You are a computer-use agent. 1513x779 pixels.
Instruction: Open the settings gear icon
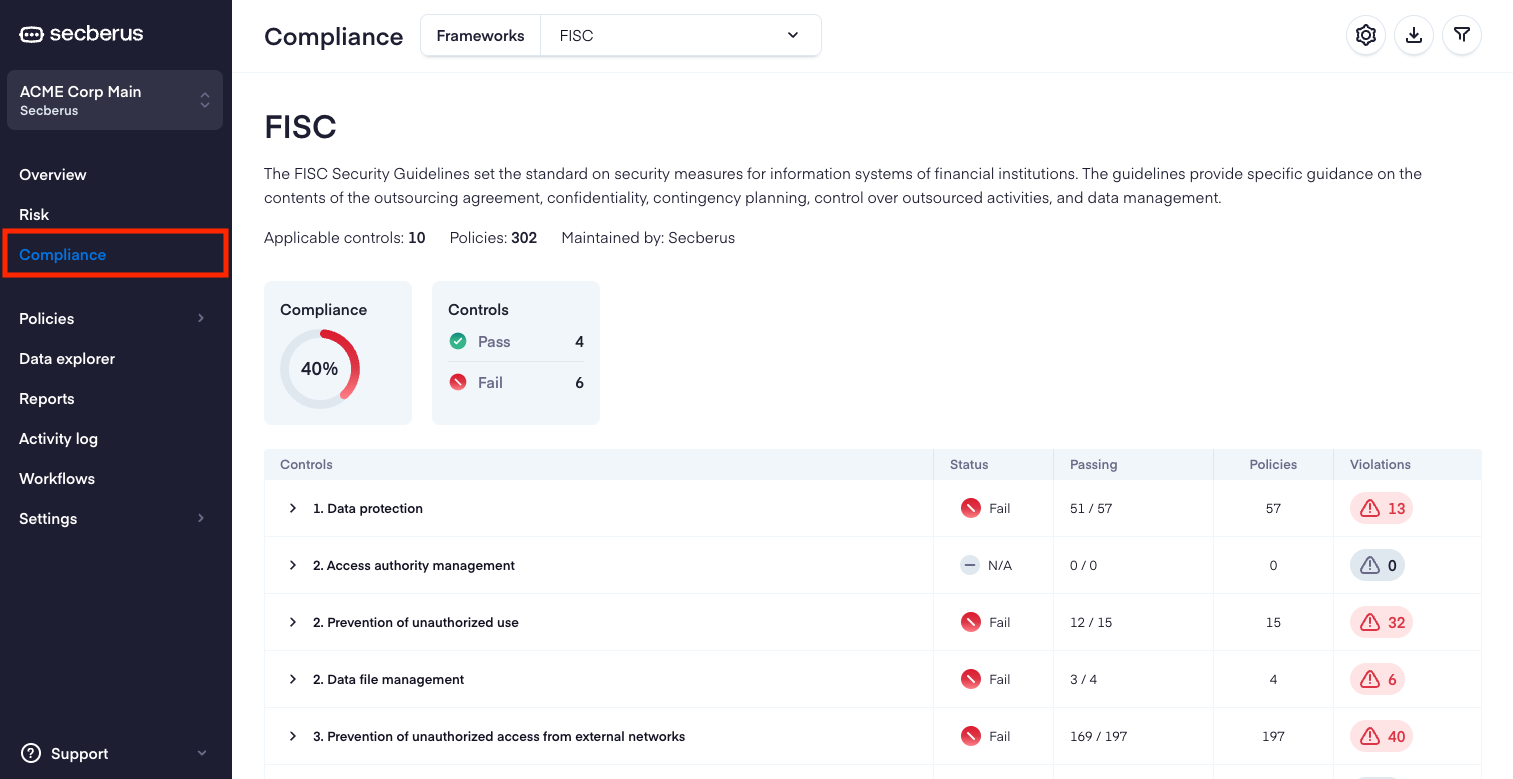(x=1366, y=36)
